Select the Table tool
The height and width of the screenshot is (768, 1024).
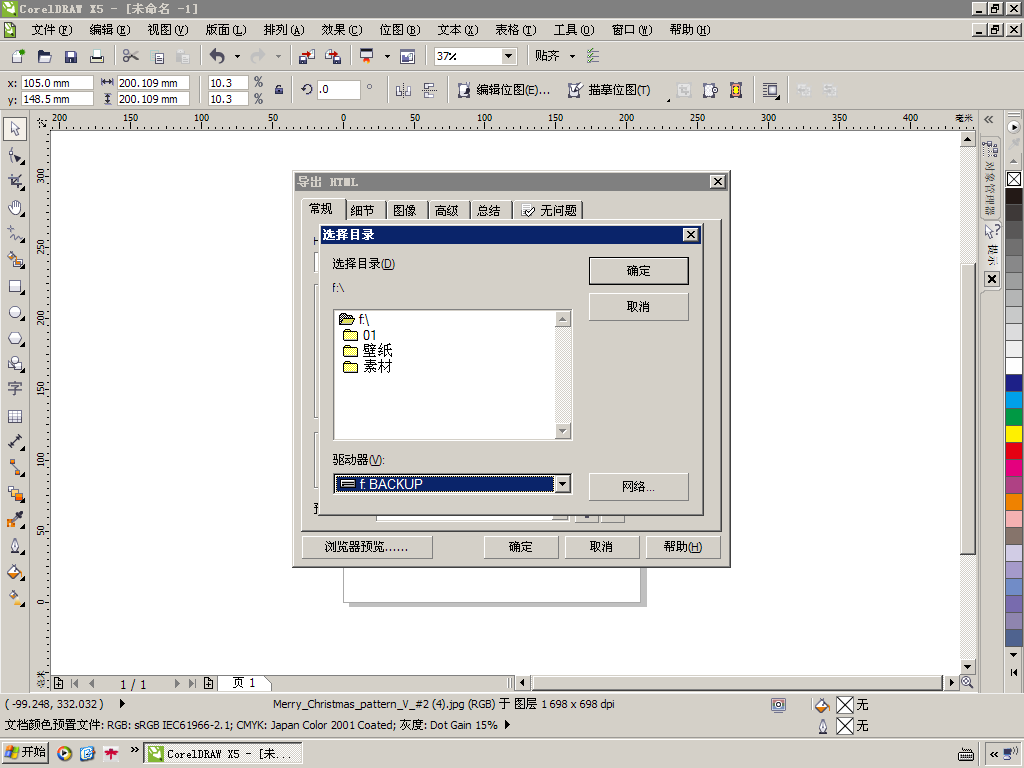[15, 416]
